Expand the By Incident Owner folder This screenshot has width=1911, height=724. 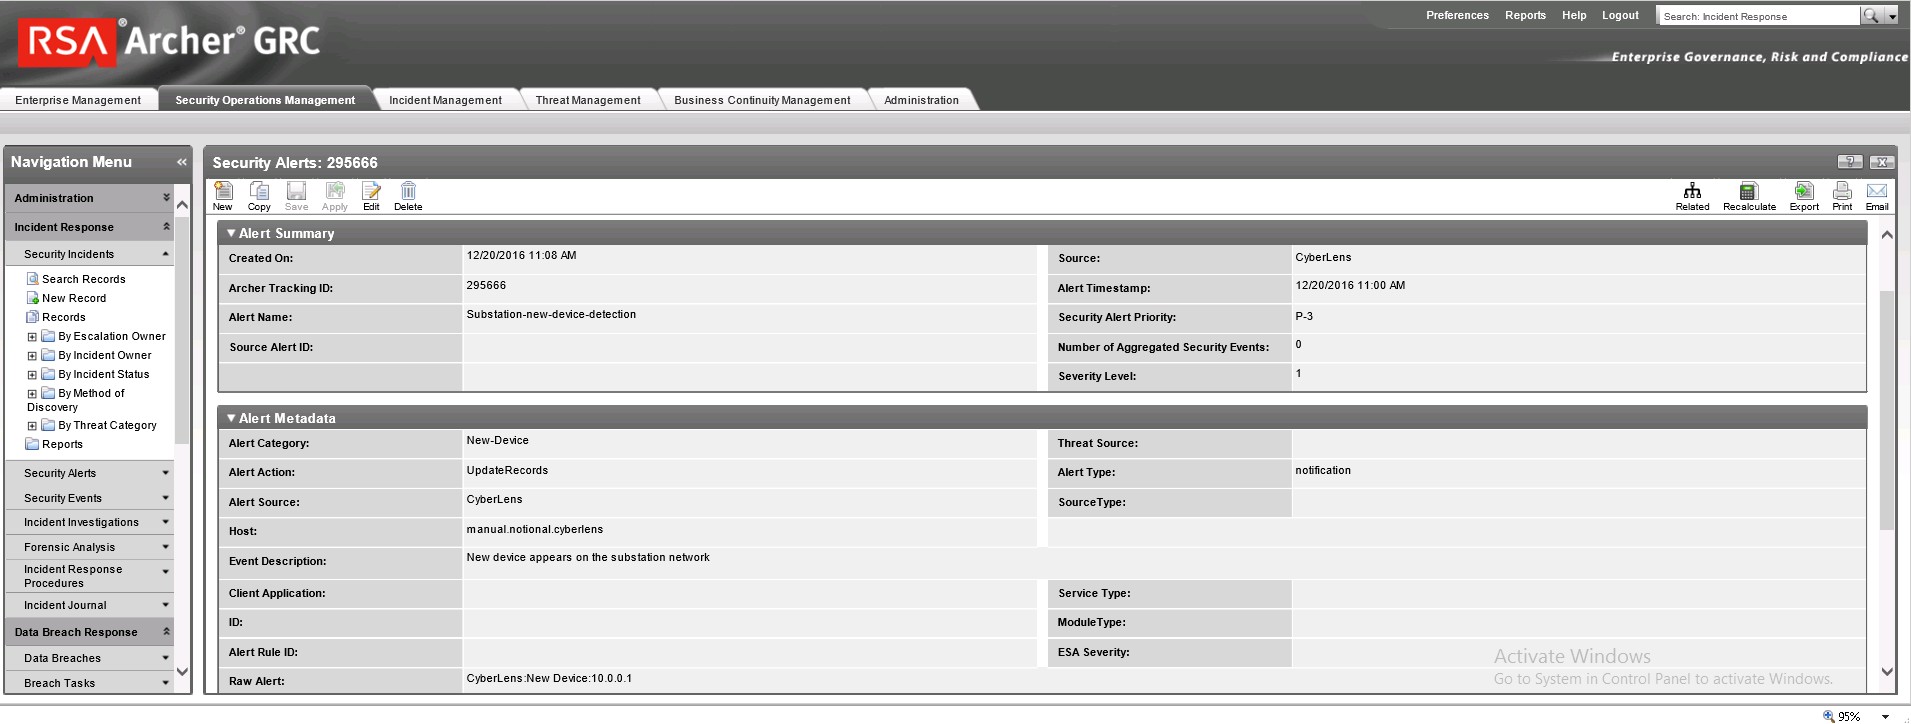tap(32, 356)
